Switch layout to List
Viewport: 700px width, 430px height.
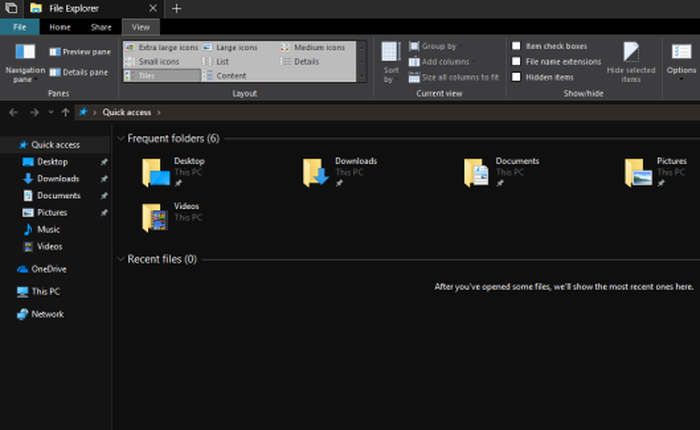pyautogui.click(x=216, y=62)
